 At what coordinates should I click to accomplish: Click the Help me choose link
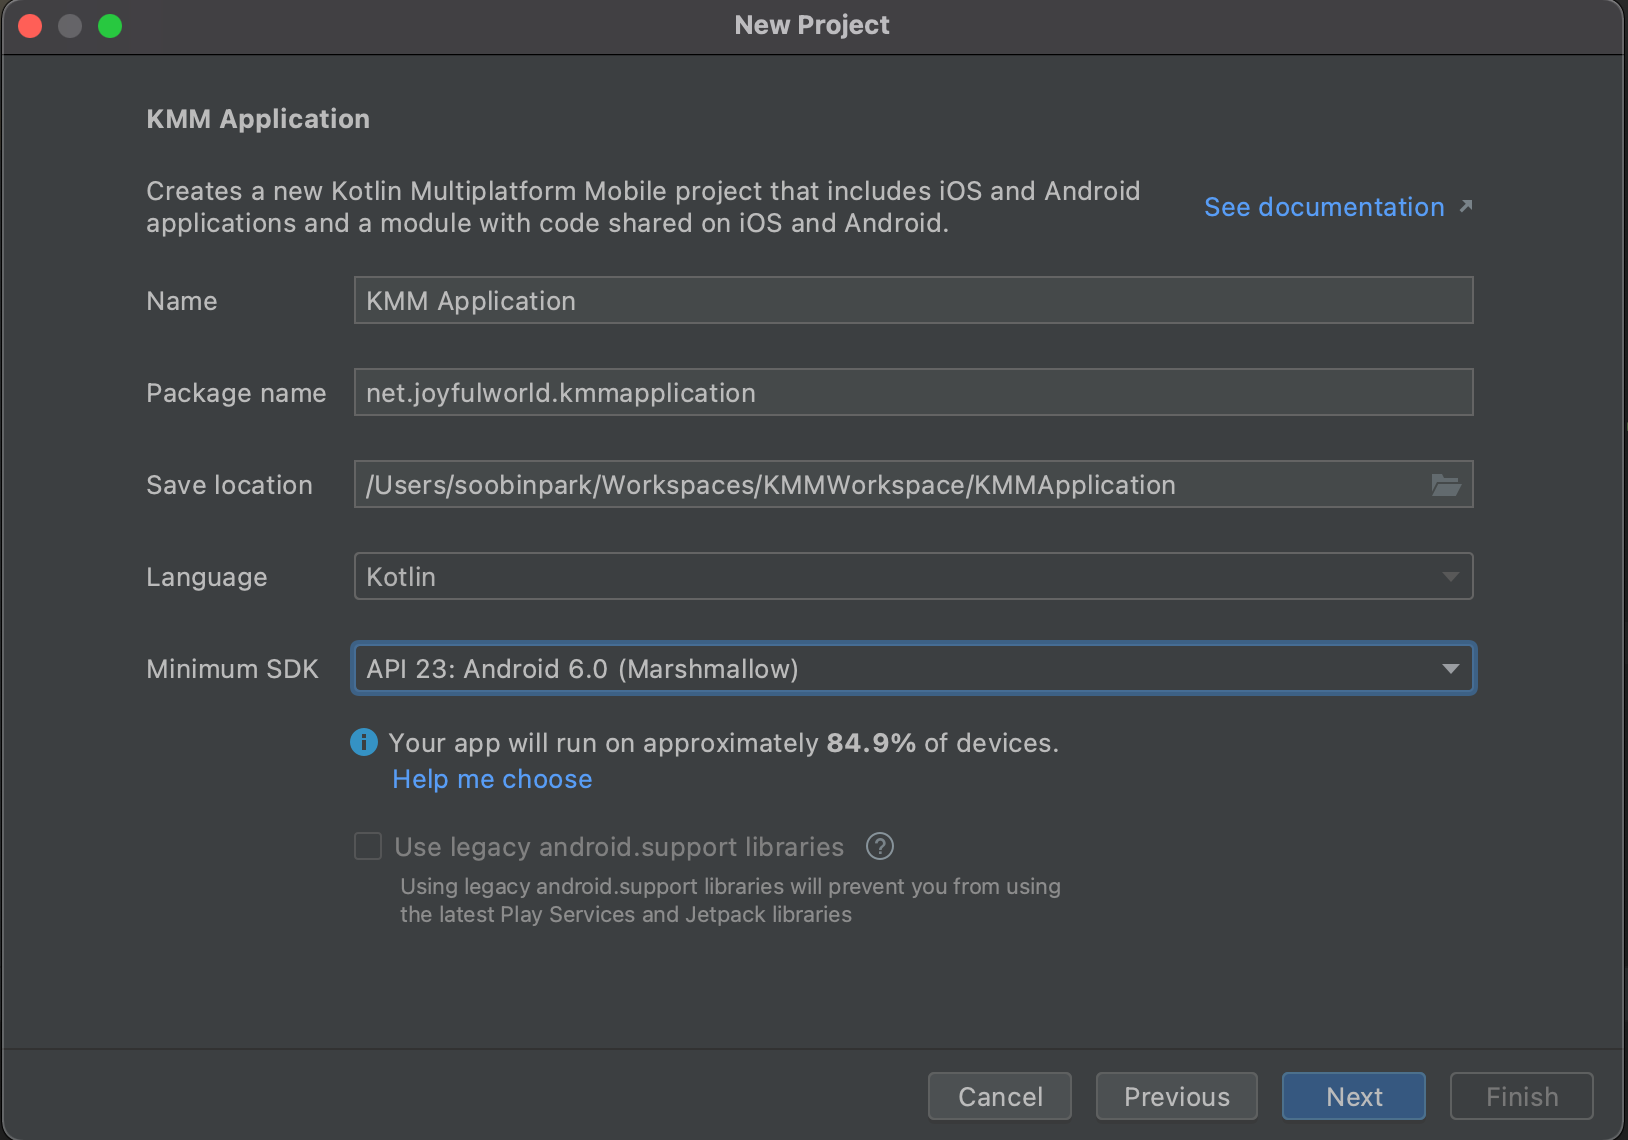click(x=492, y=779)
